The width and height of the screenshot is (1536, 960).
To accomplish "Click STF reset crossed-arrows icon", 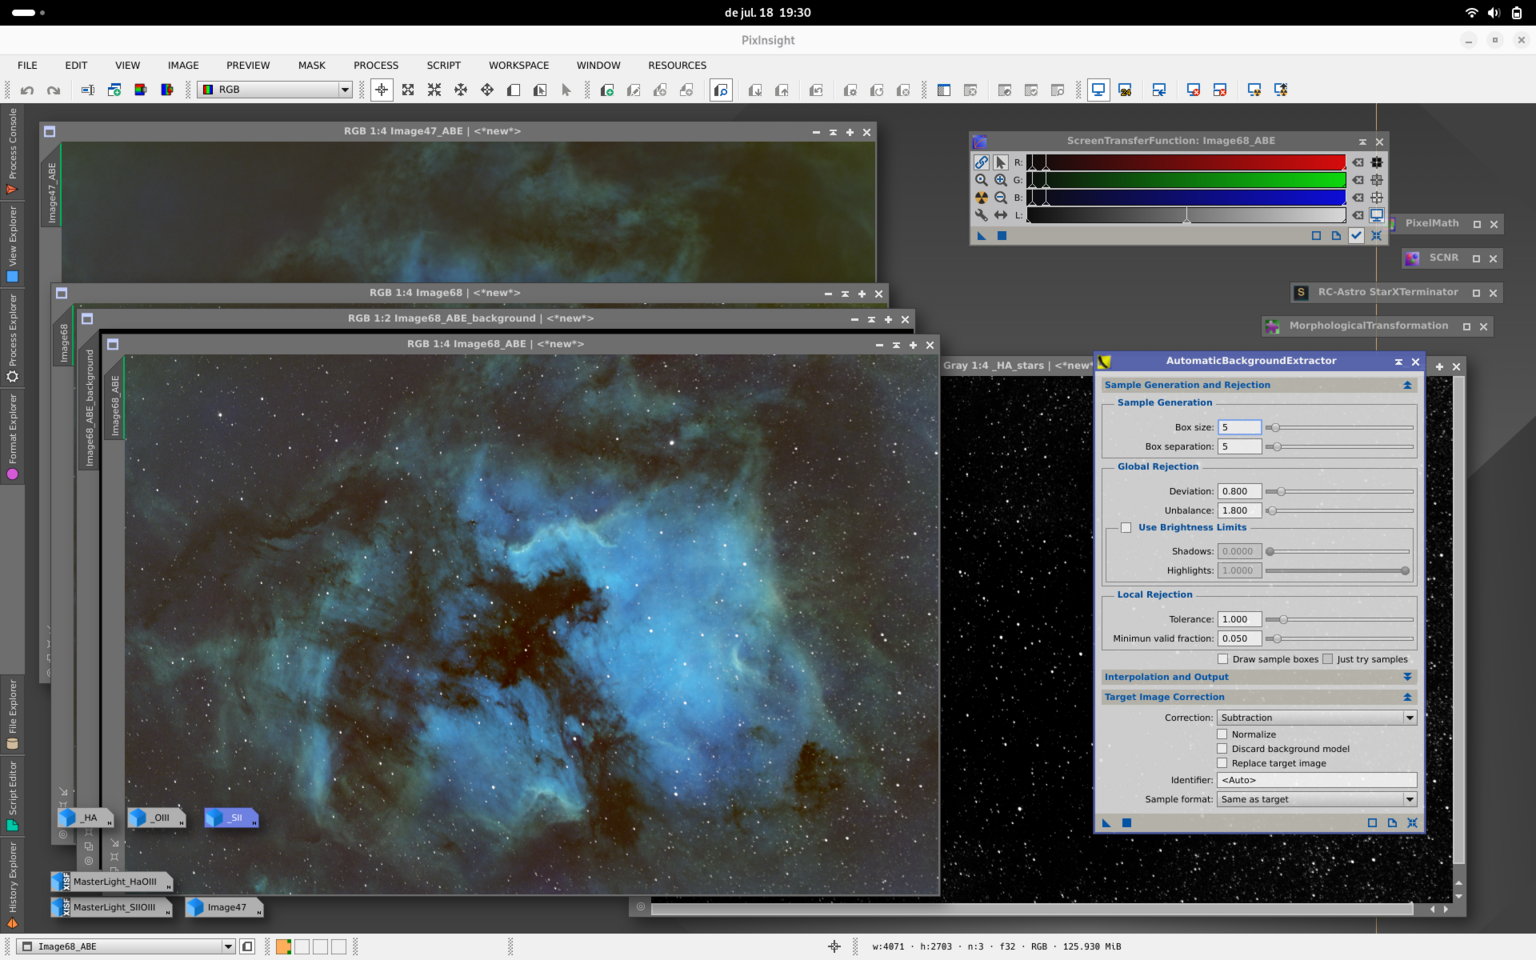I will pos(1376,236).
